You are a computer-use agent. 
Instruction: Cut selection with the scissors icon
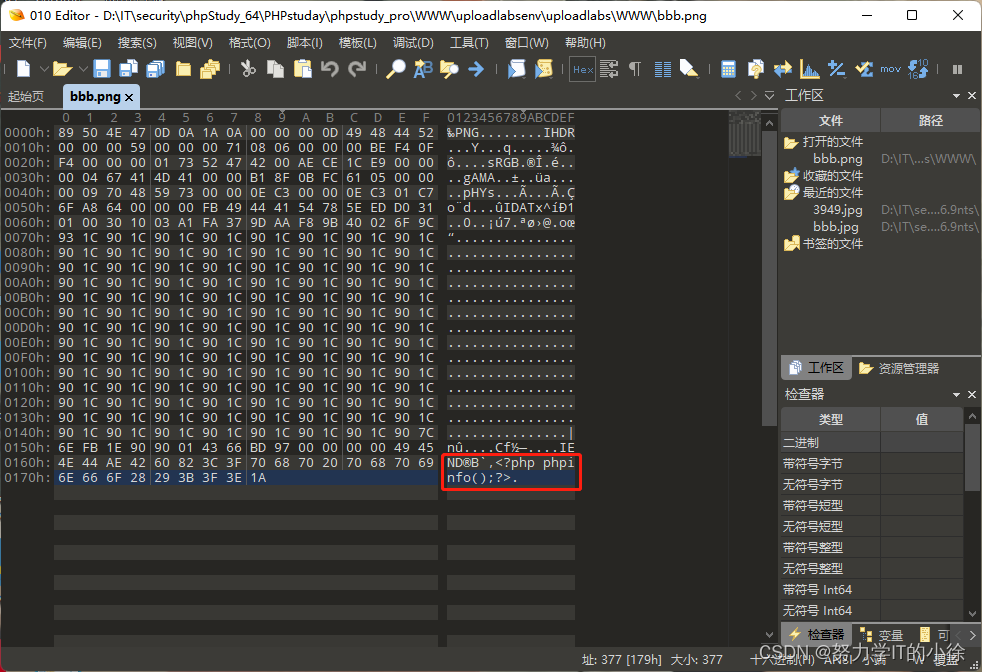click(x=248, y=68)
